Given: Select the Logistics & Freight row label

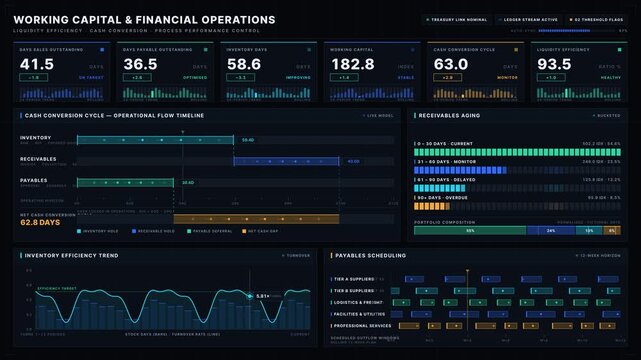Looking at the screenshot, I should (358, 302).
